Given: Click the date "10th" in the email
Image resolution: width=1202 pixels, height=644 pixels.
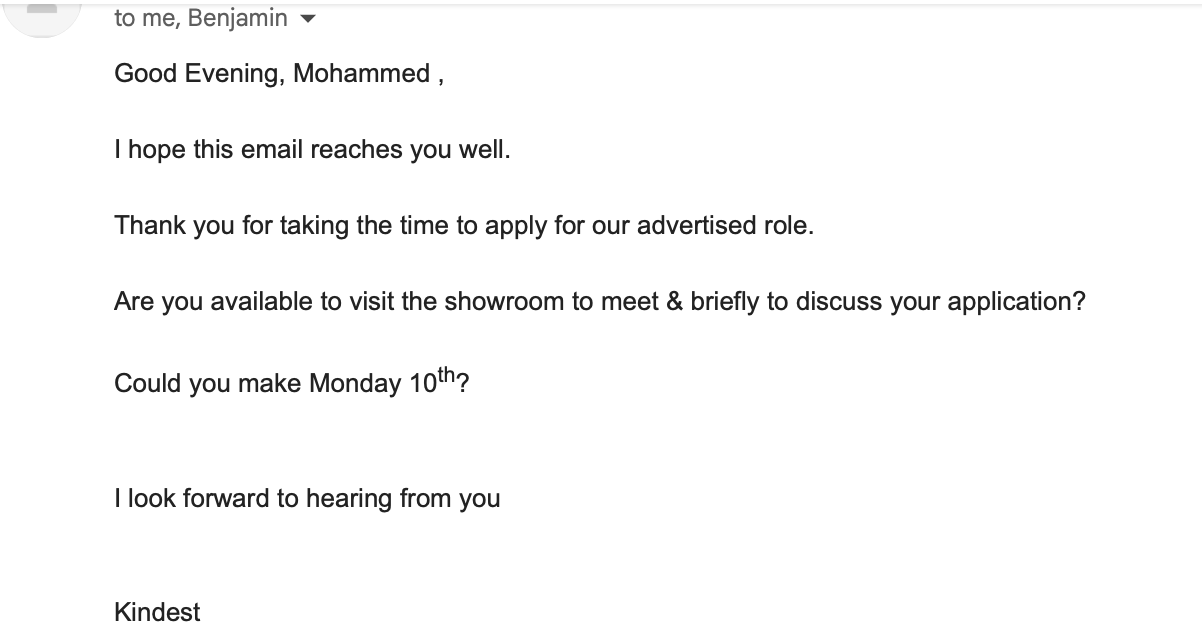Looking at the screenshot, I should [432, 381].
